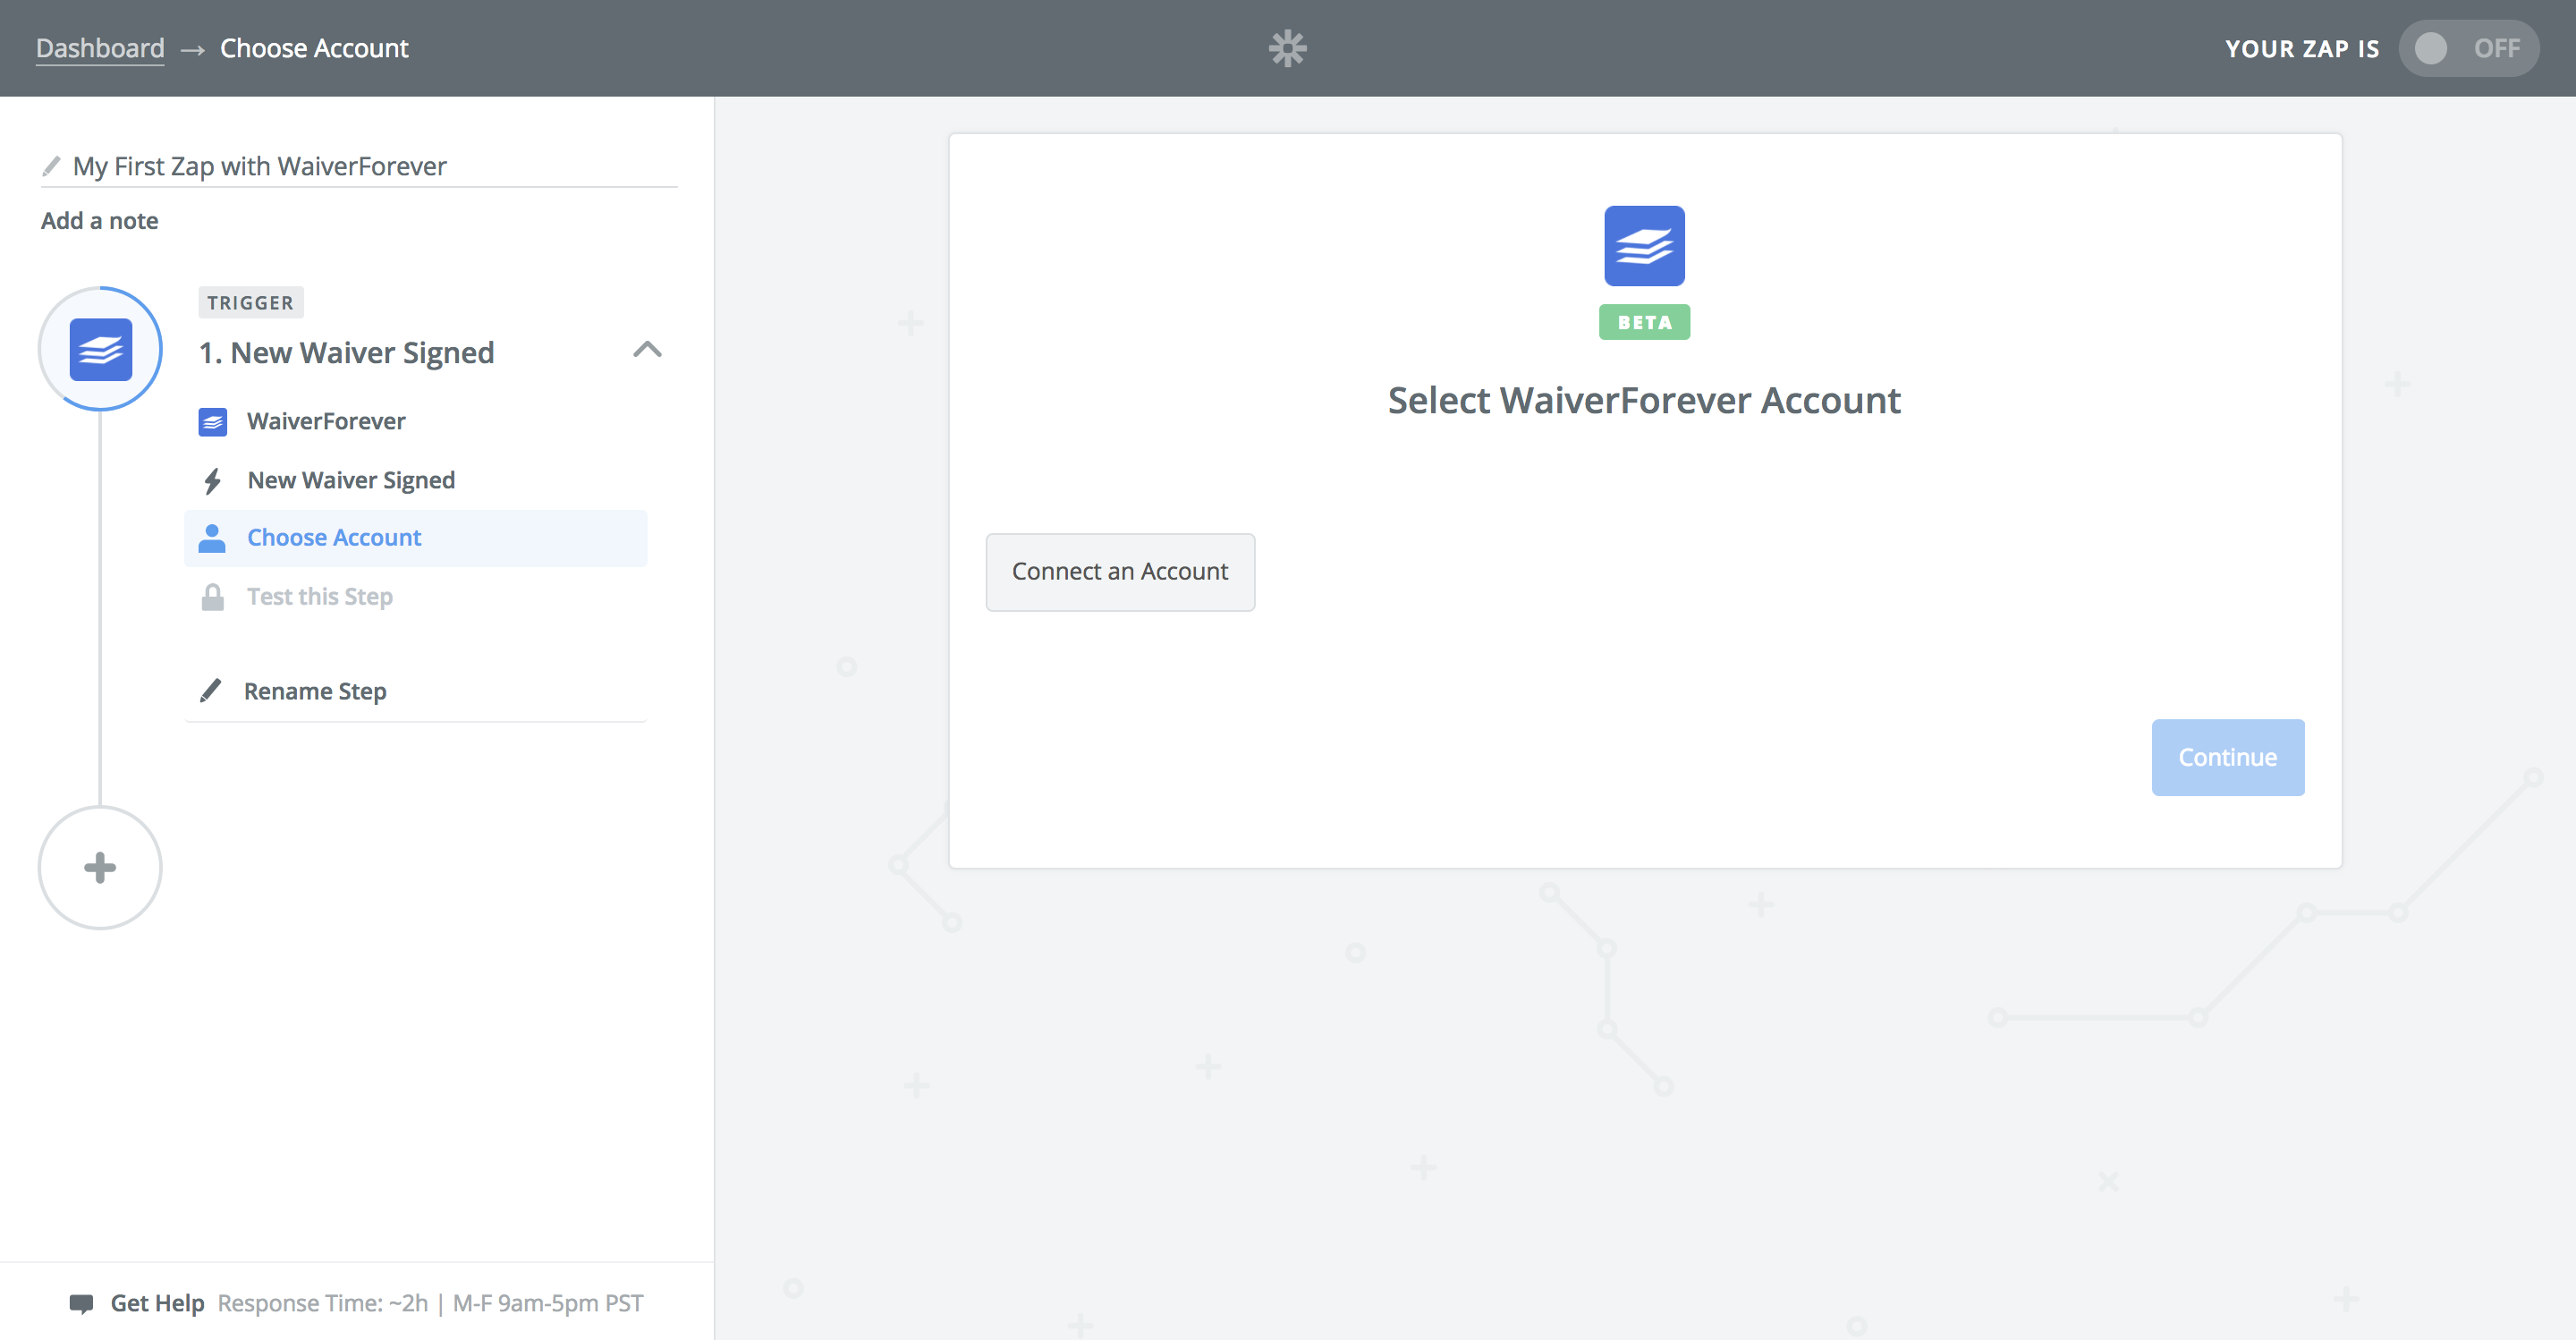This screenshot has height=1340, width=2576.
Task: Click the padlock icon next to Test this Step
Action: [212, 597]
